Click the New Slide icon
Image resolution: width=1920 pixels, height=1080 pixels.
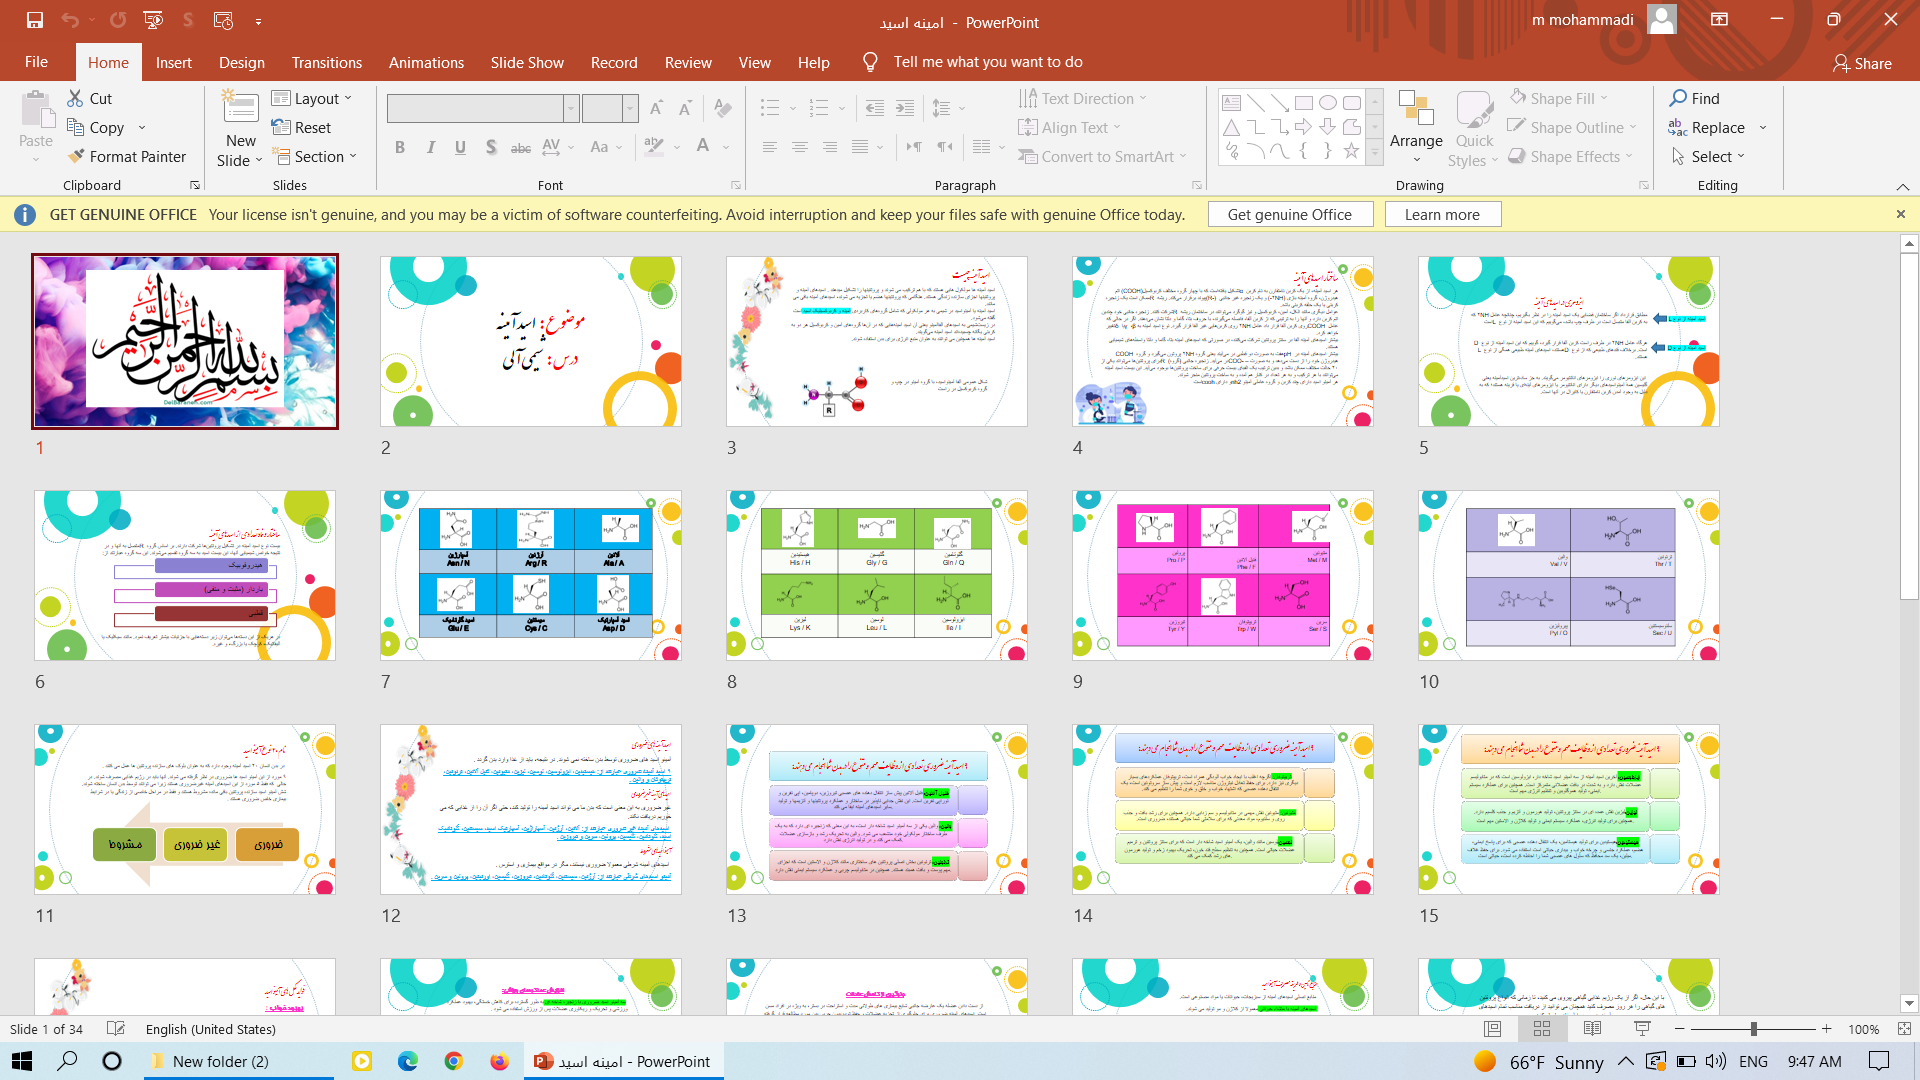pos(240,108)
